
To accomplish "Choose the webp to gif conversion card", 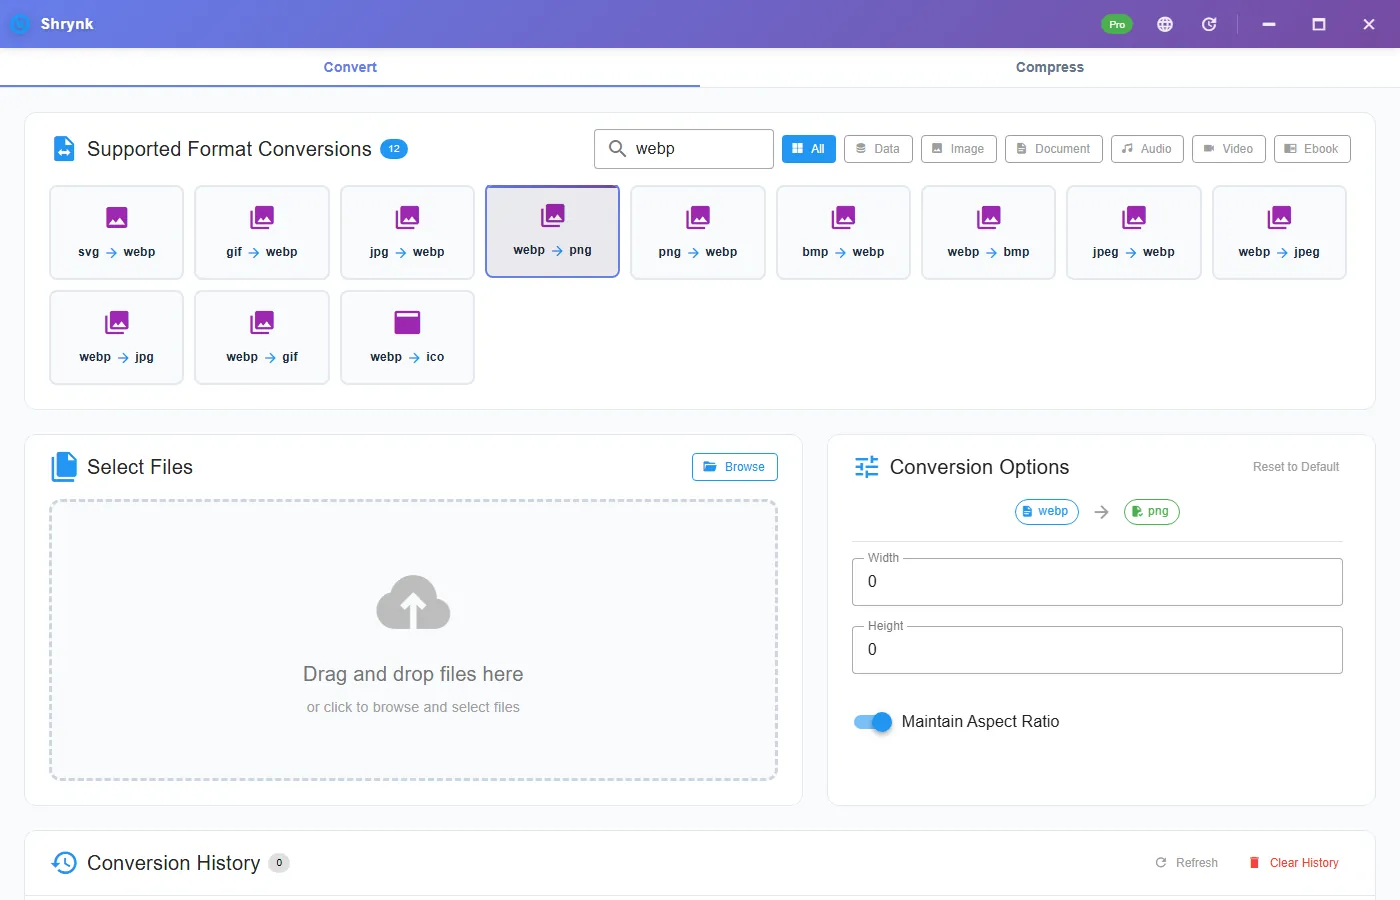I will pos(262,337).
